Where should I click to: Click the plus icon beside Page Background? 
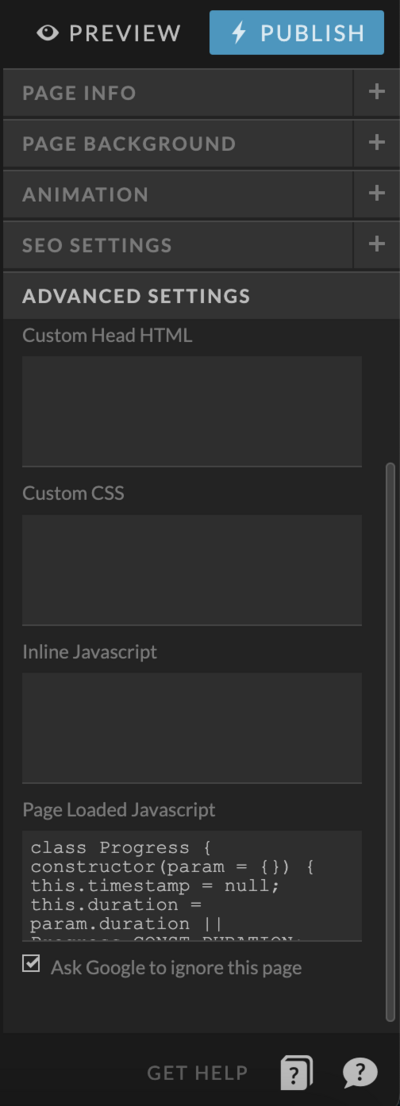coord(377,142)
